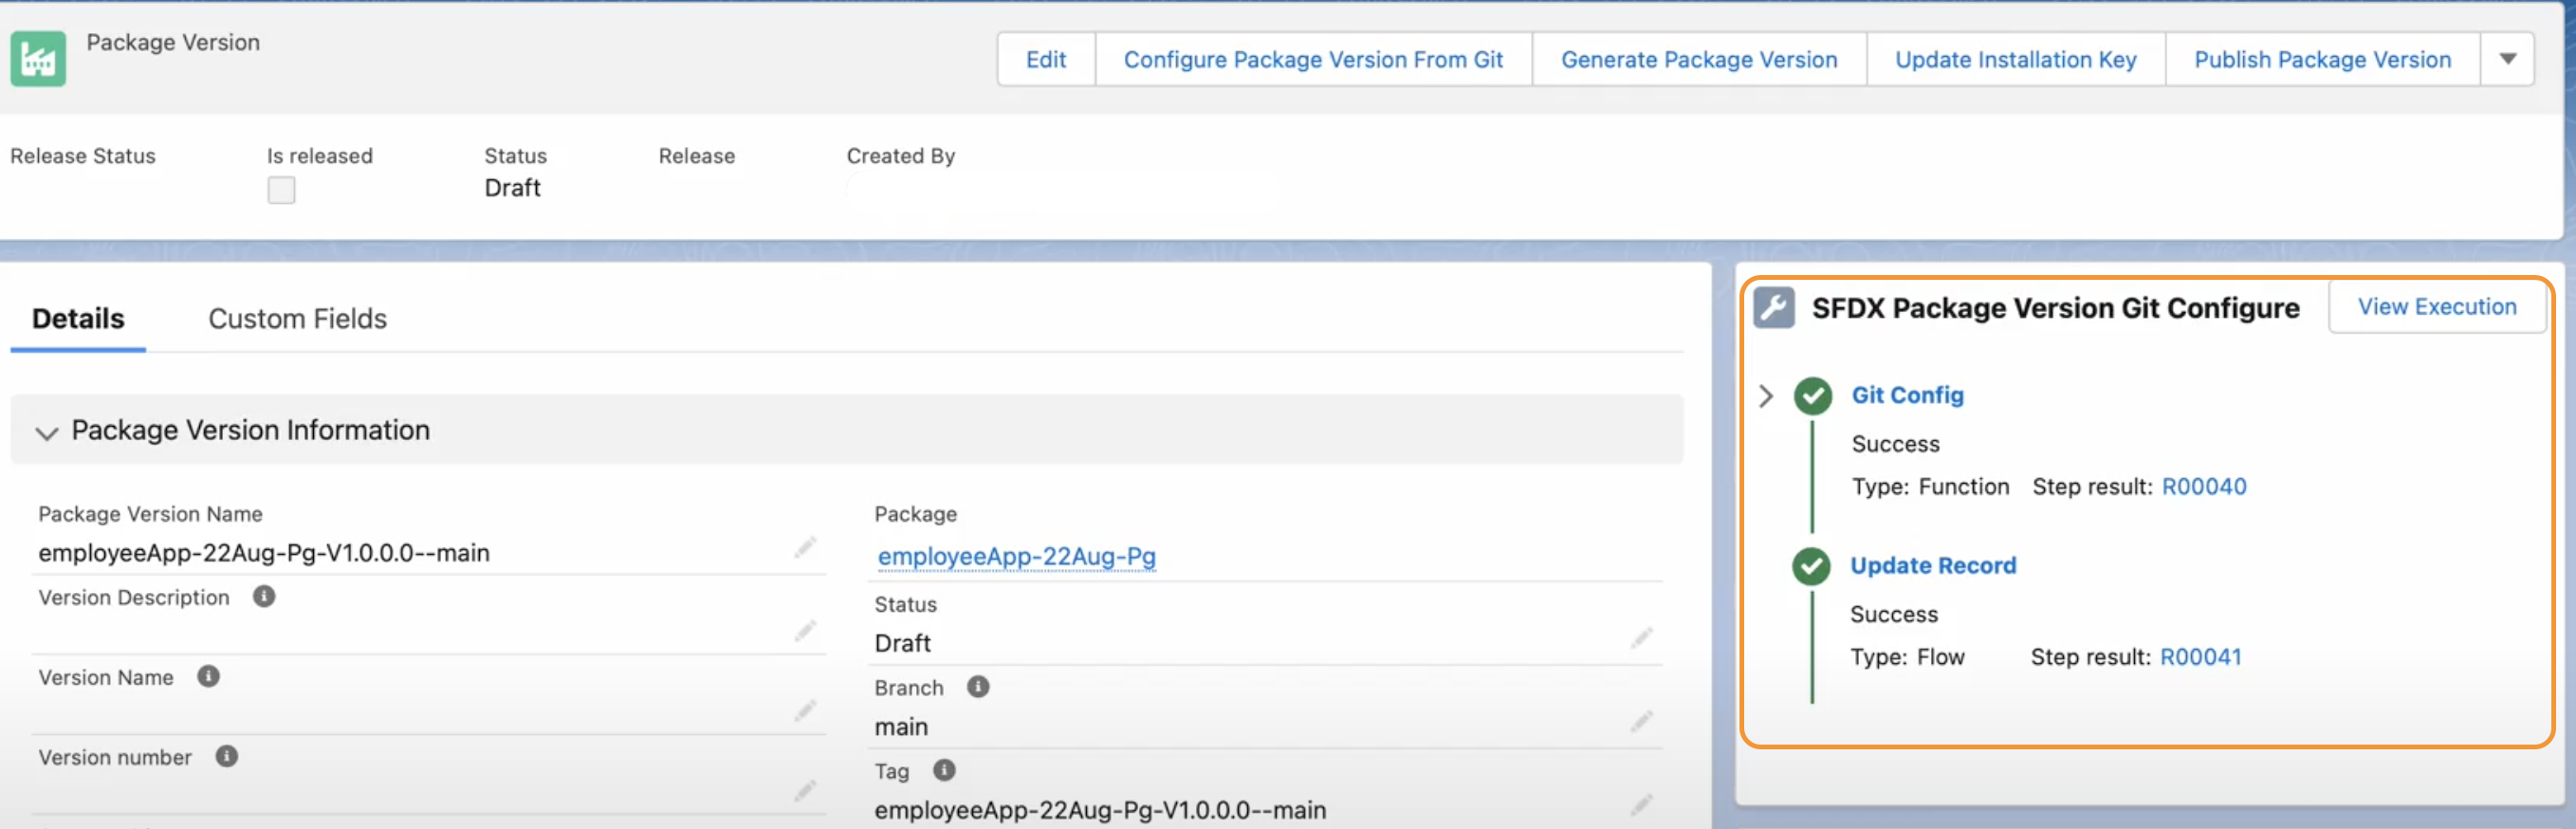Switch to the Custom Fields tab

297,319
